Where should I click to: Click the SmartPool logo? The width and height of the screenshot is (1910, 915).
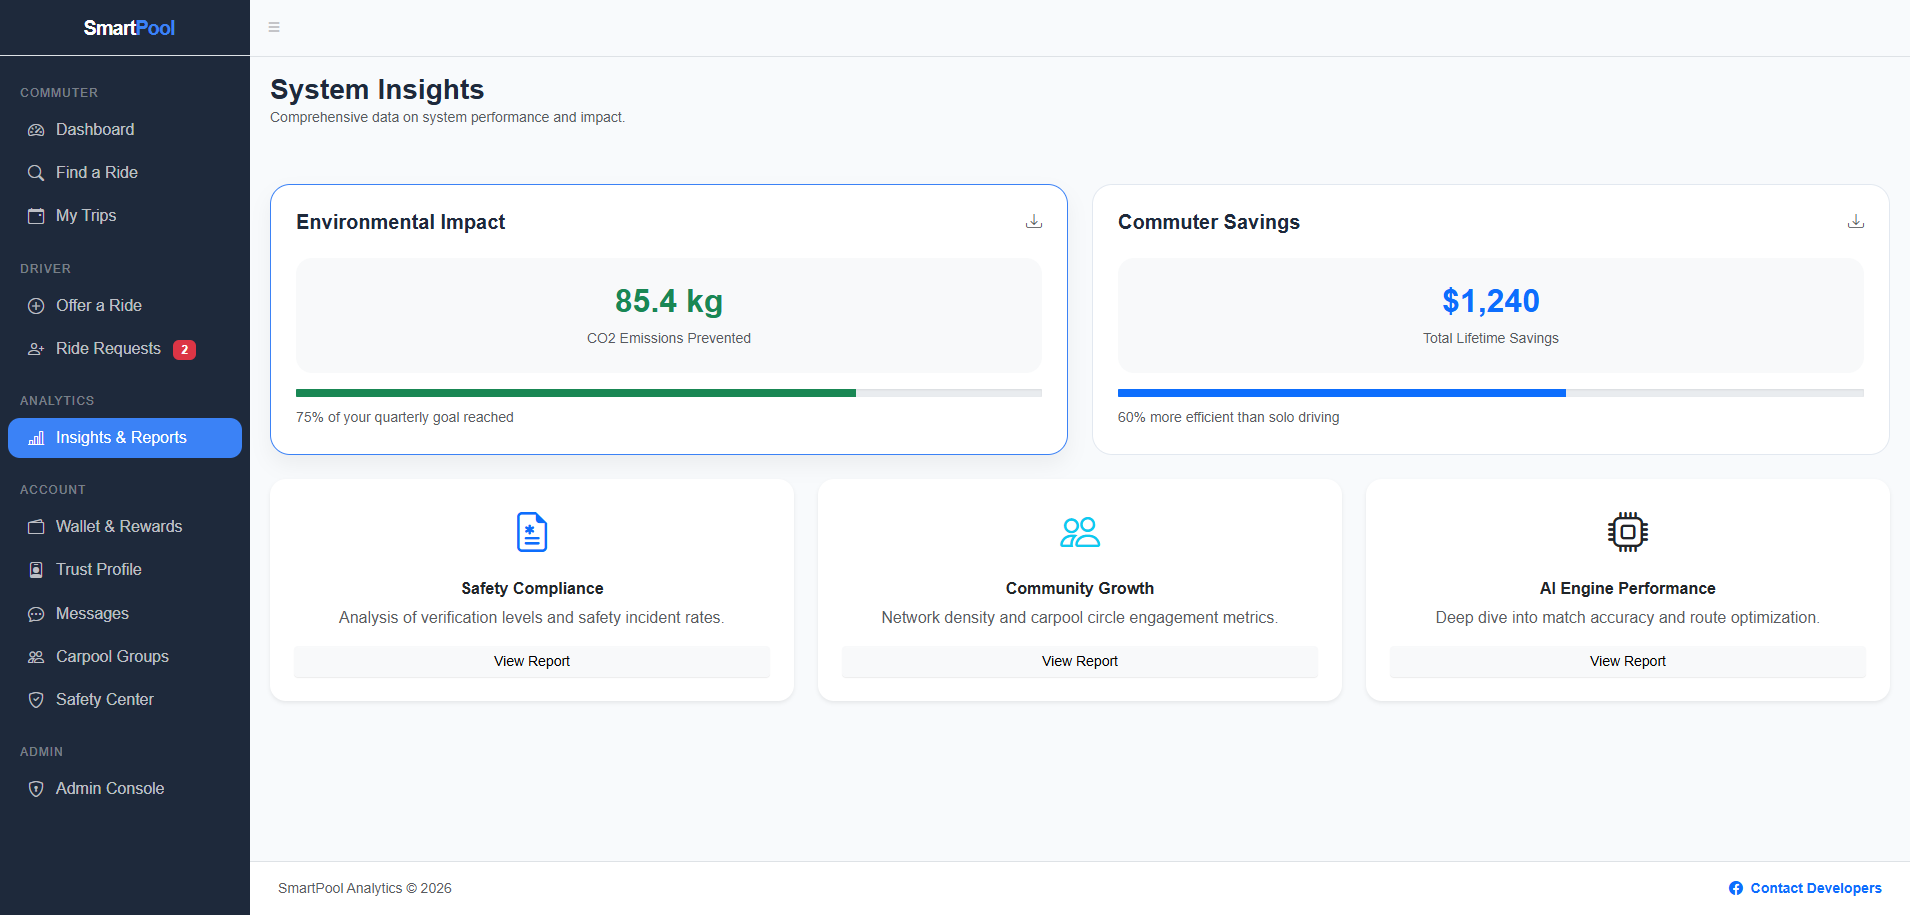tap(128, 27)
